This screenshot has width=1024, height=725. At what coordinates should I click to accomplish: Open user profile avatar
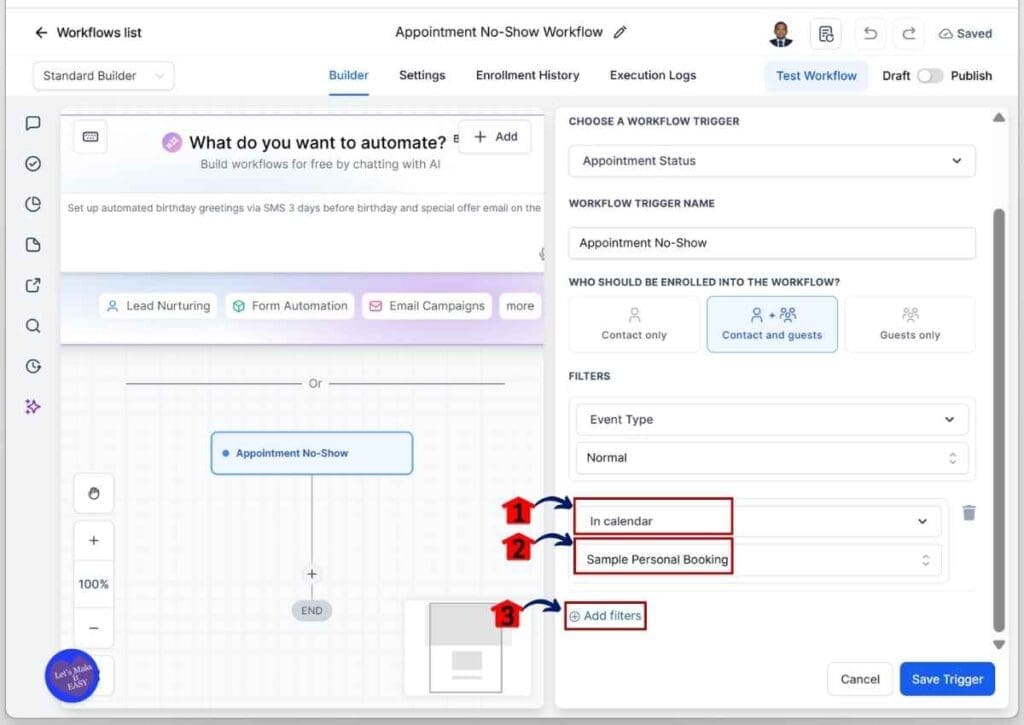pos(780,34)
